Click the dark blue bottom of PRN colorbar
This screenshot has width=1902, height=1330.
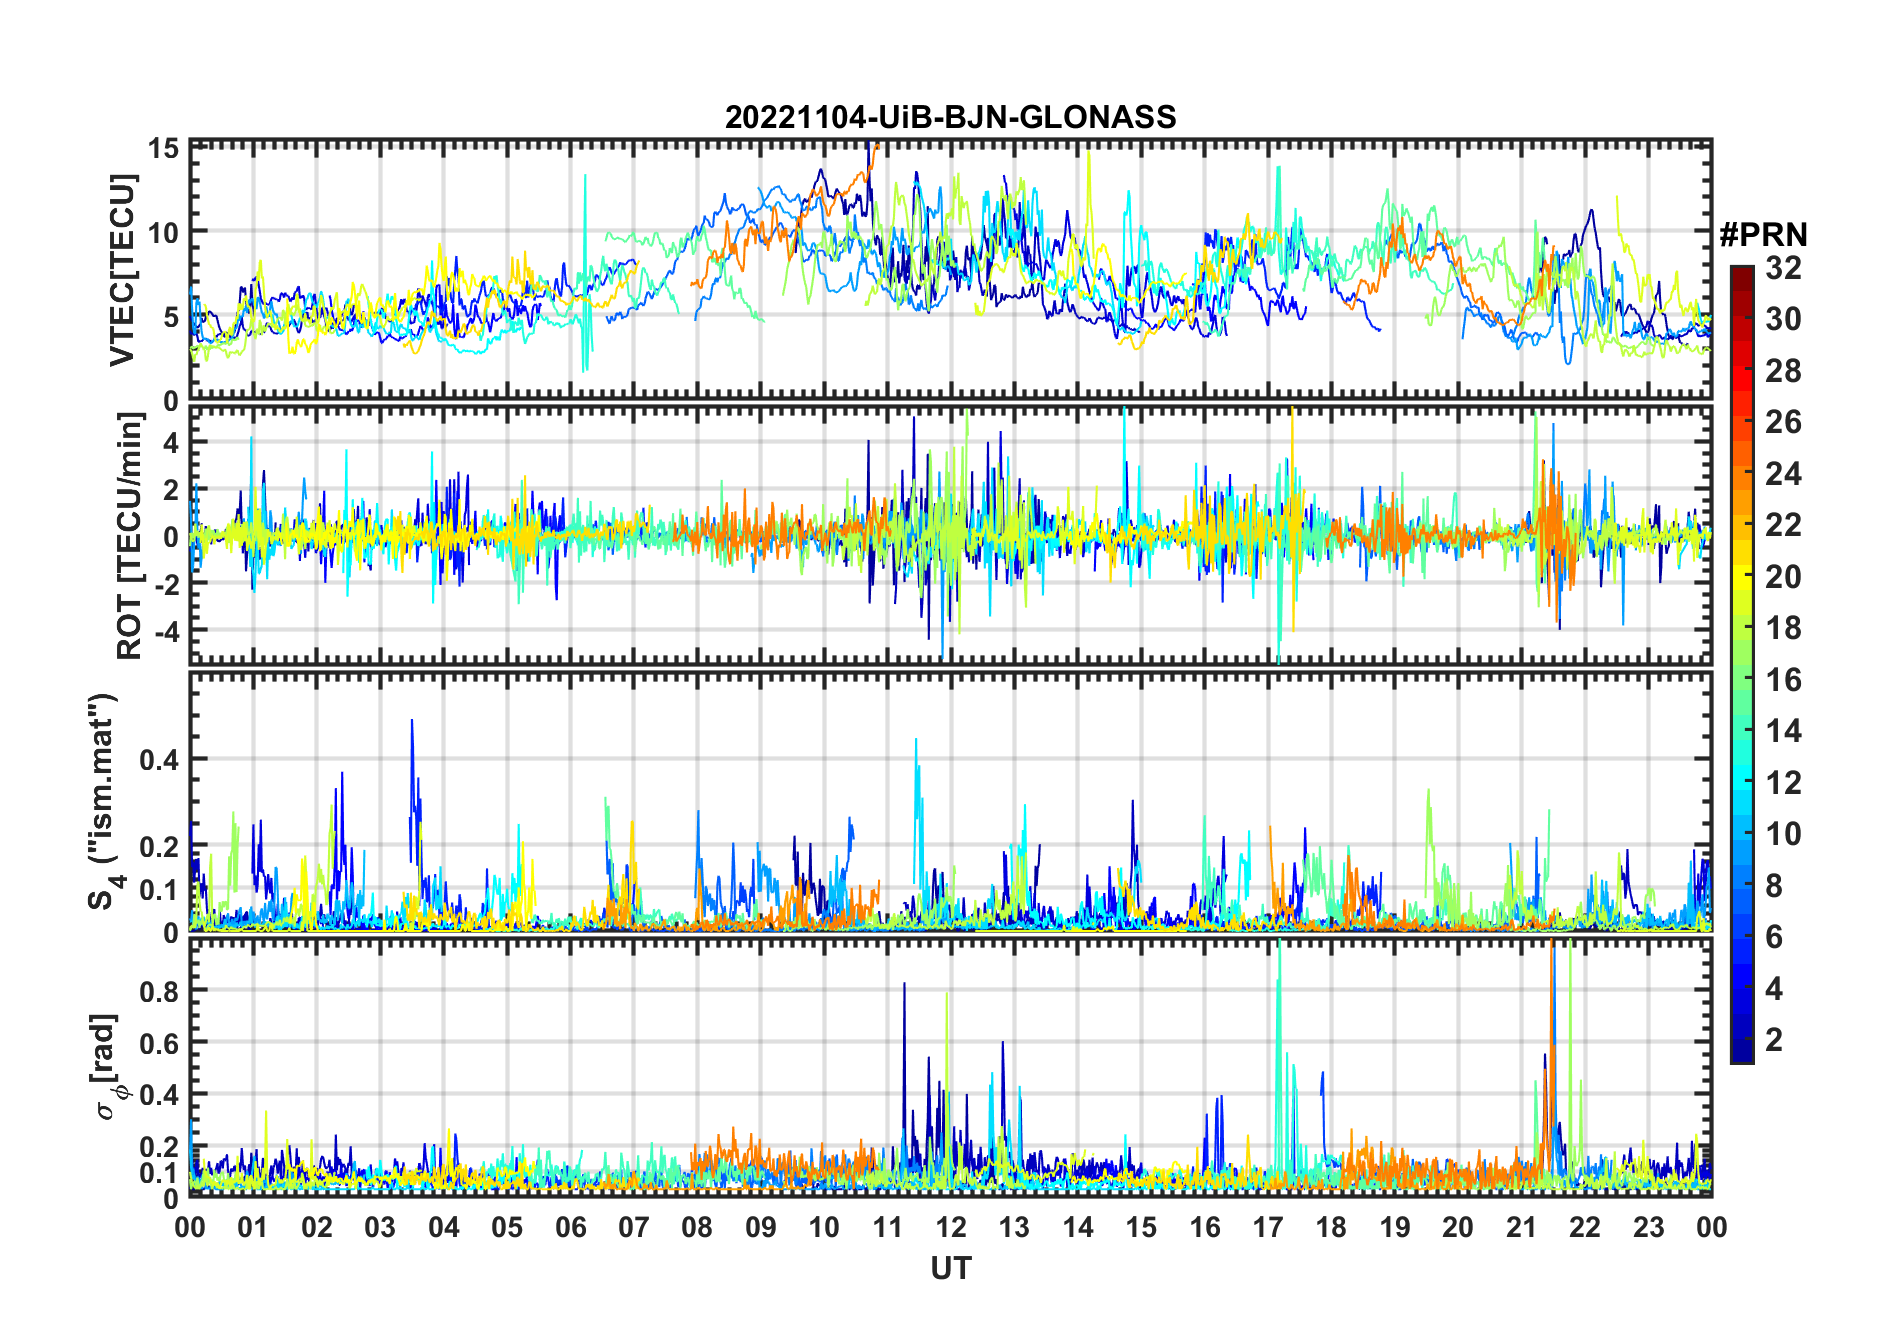click(1742, 1050)
